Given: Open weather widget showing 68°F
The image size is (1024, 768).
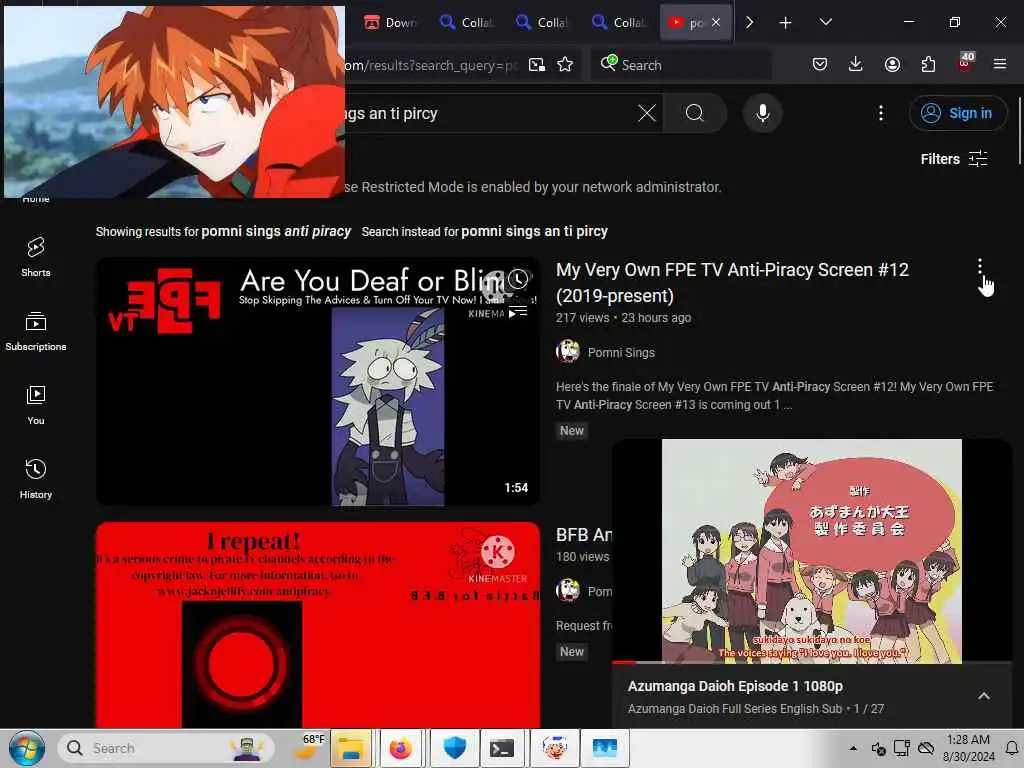Looking at the screenshot, I should click(309, 746).
